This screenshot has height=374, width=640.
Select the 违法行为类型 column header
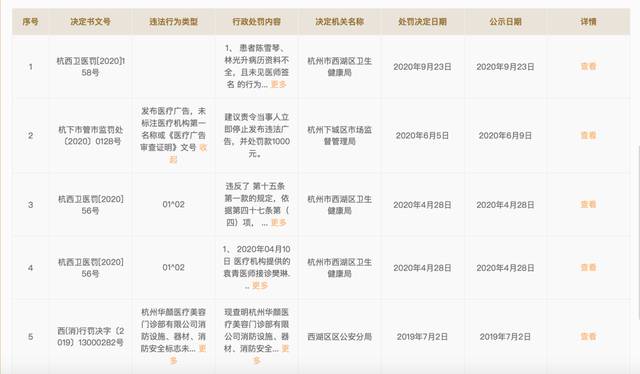click(x=173, y=22)
